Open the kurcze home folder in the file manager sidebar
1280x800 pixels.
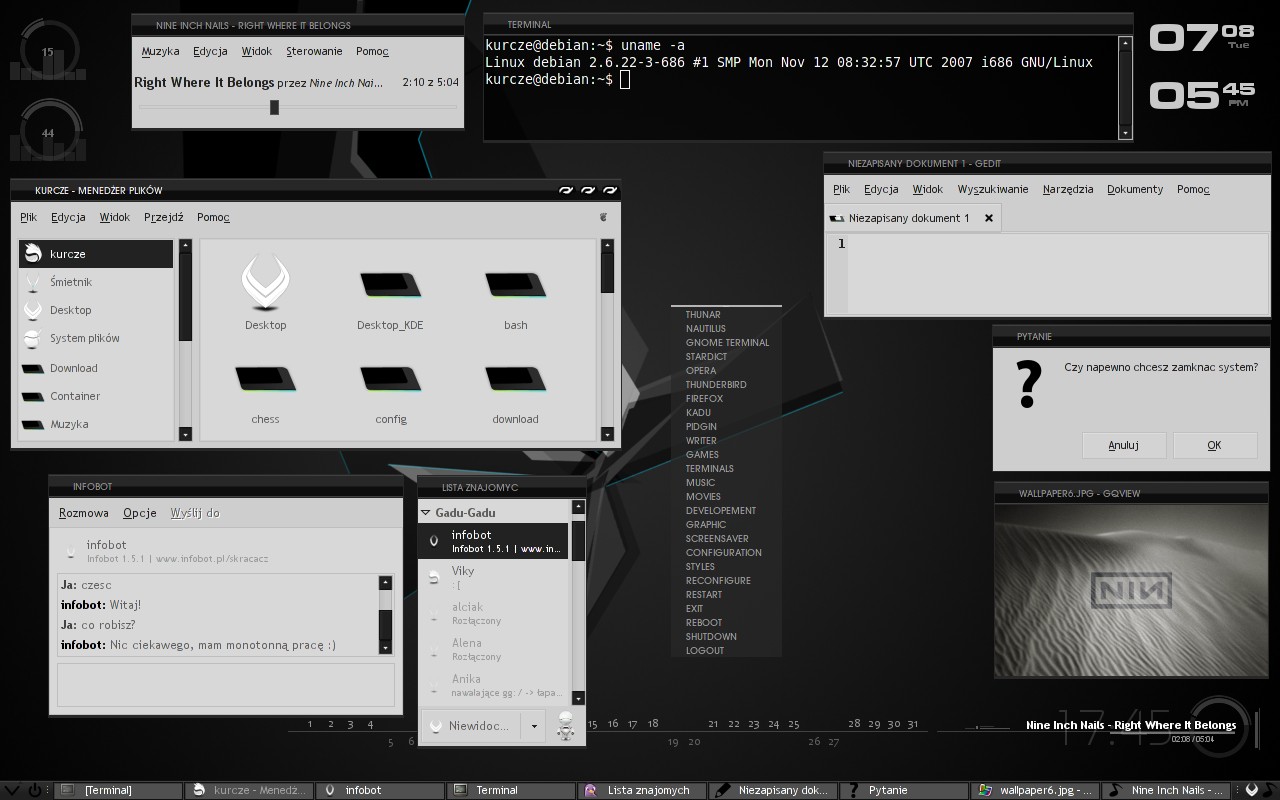tap(96, 254)
